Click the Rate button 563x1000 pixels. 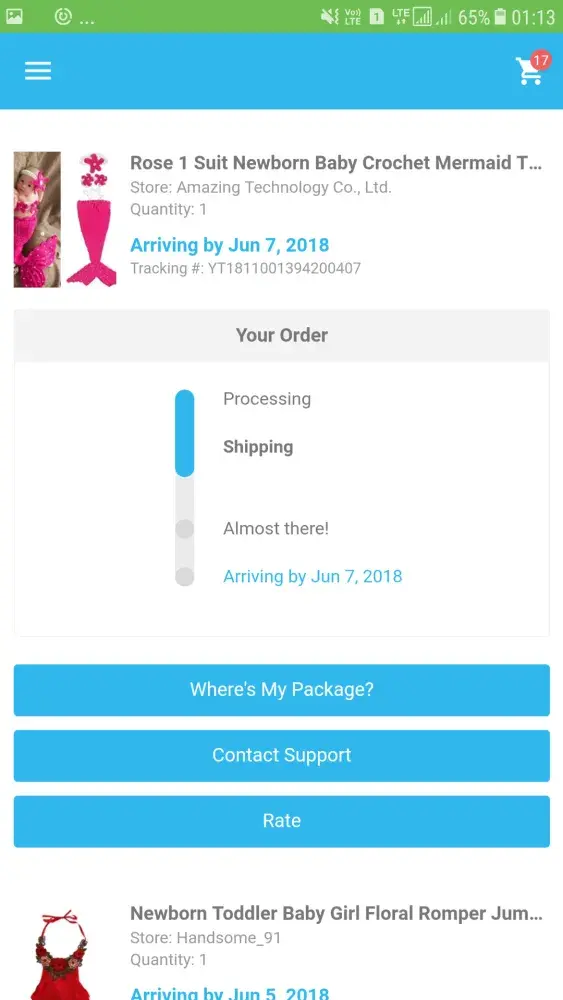[x=282, y=821]
